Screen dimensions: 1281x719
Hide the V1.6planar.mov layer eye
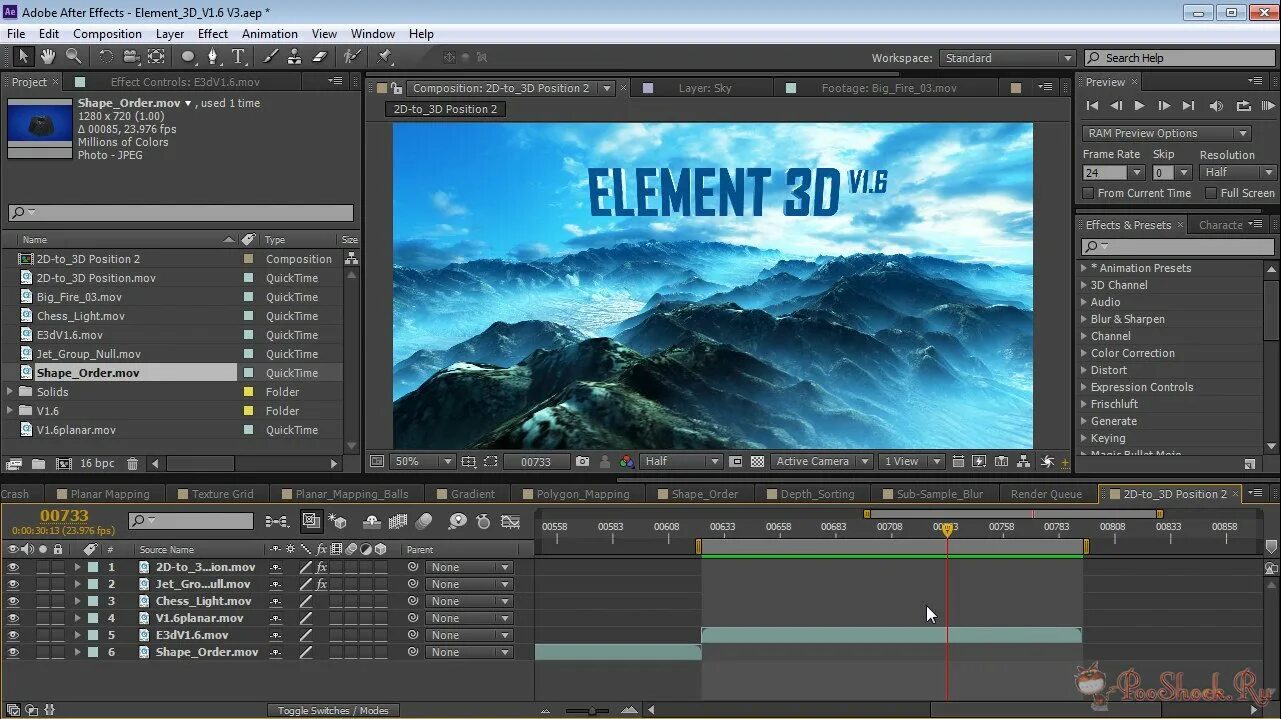tap(13, 618)
